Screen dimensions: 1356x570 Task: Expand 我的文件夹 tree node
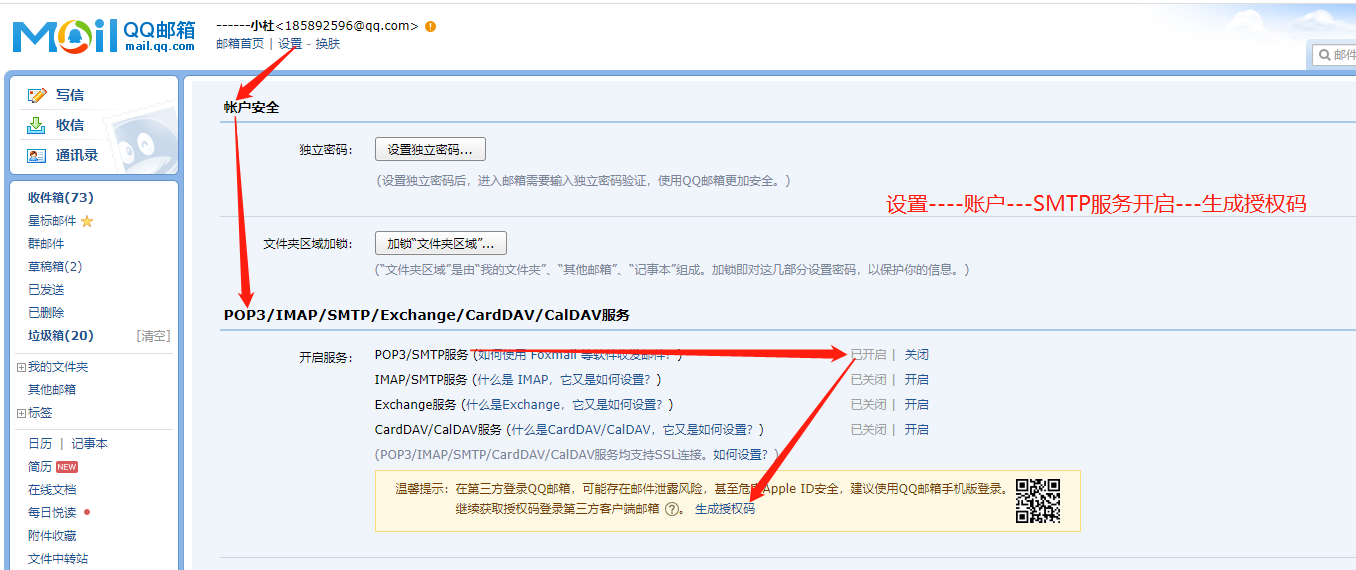pyautogui.click(x=21, y=367)
